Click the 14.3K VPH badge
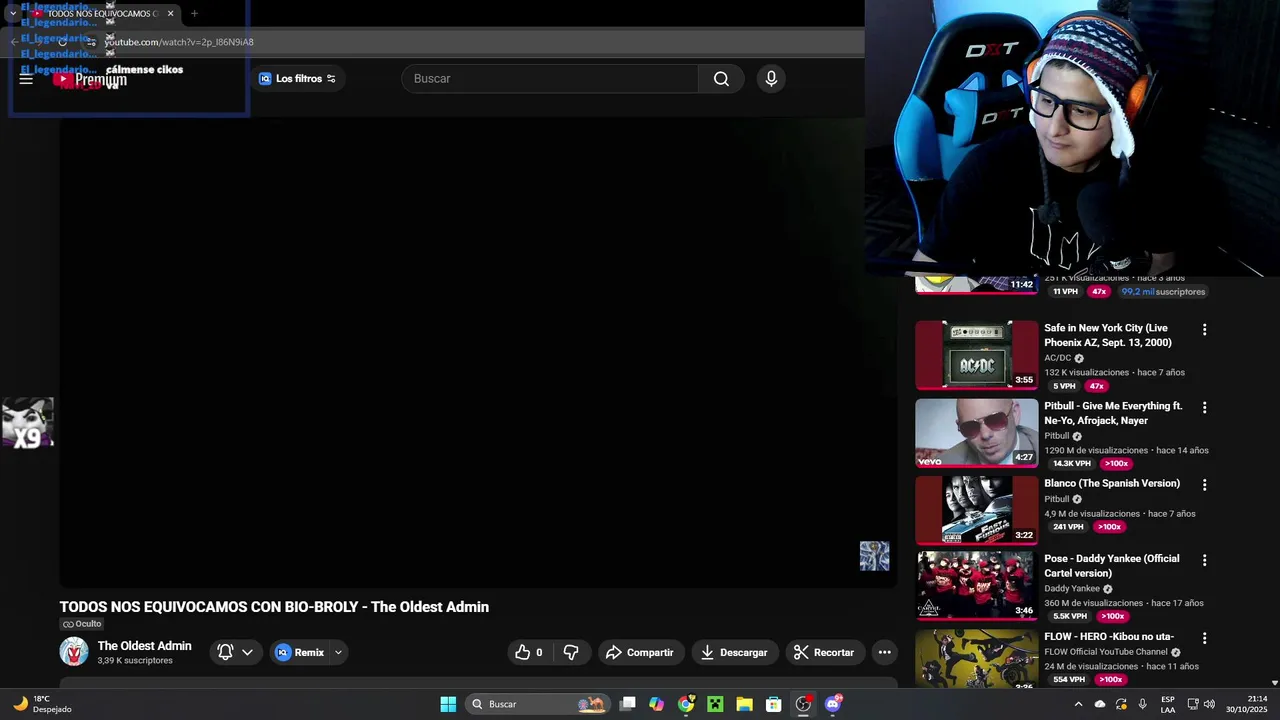The width and height of the screenshot is (1280, 720). [x=1071, y=464]
